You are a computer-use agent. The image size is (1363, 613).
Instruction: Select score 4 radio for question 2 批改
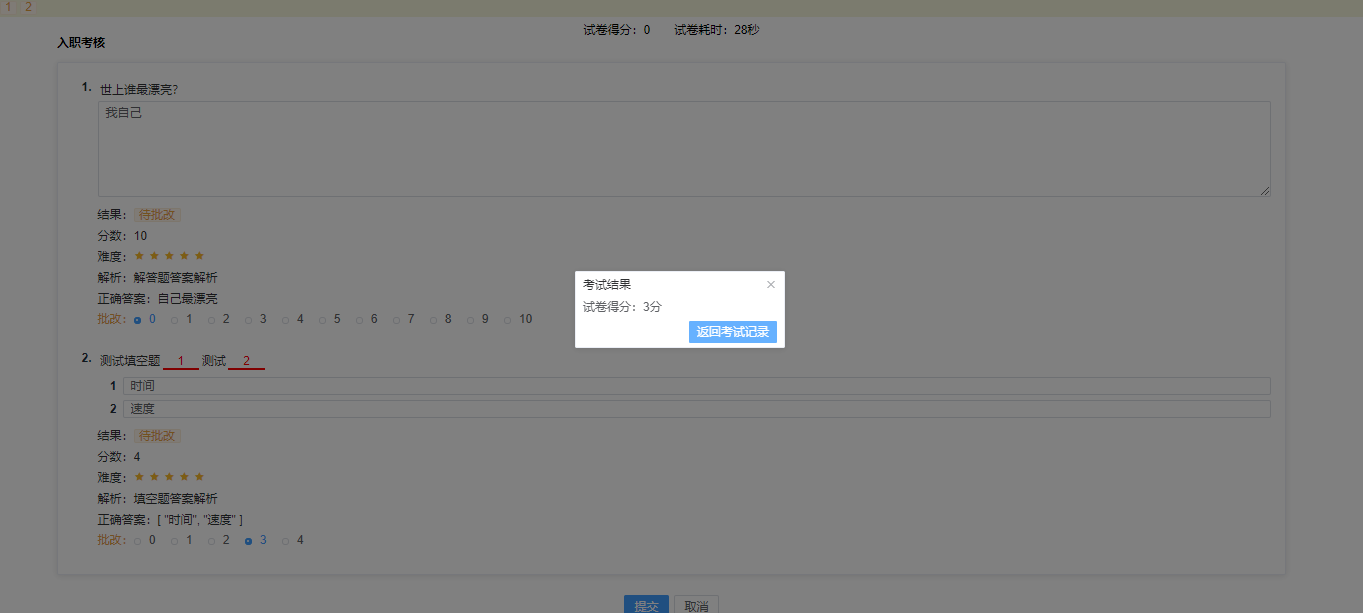point(285,539)
